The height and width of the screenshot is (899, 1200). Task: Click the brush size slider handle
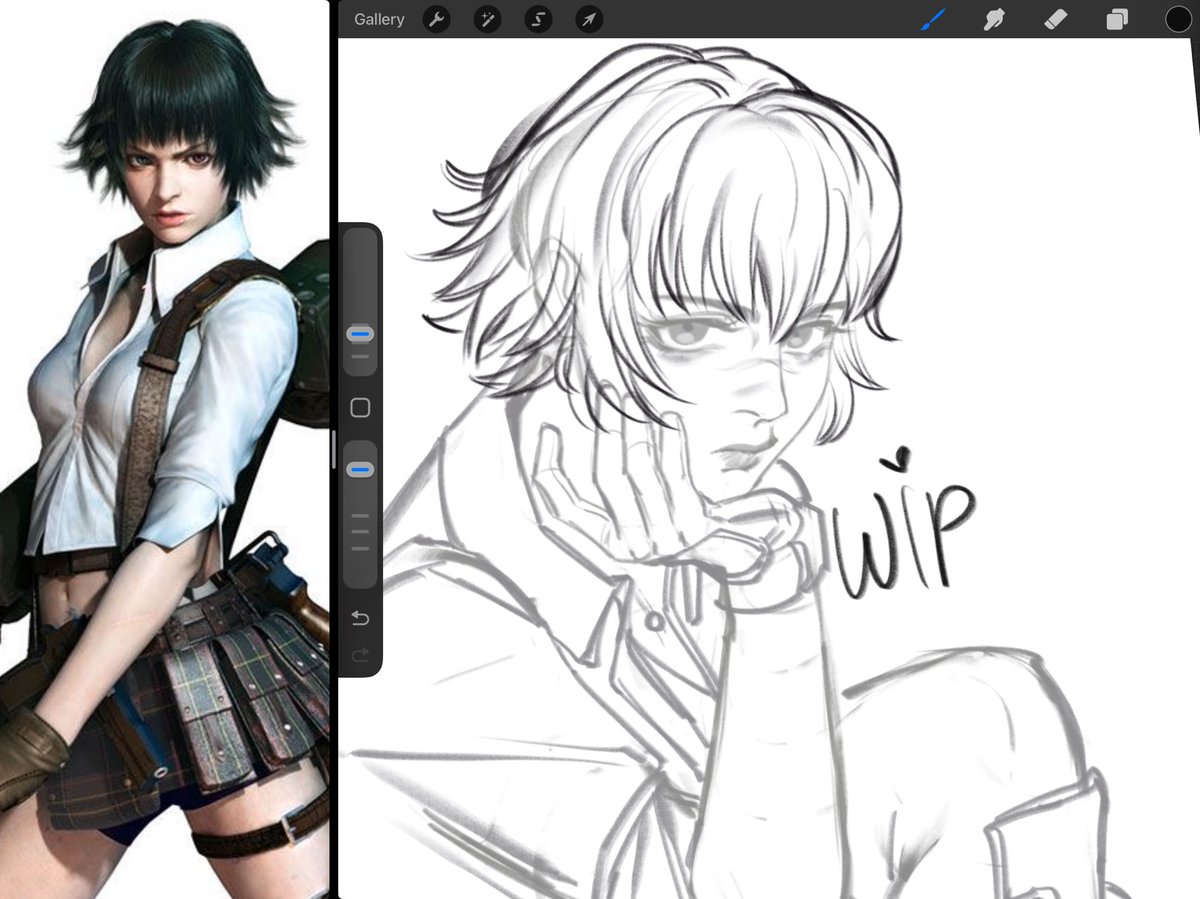click(360, 334)
